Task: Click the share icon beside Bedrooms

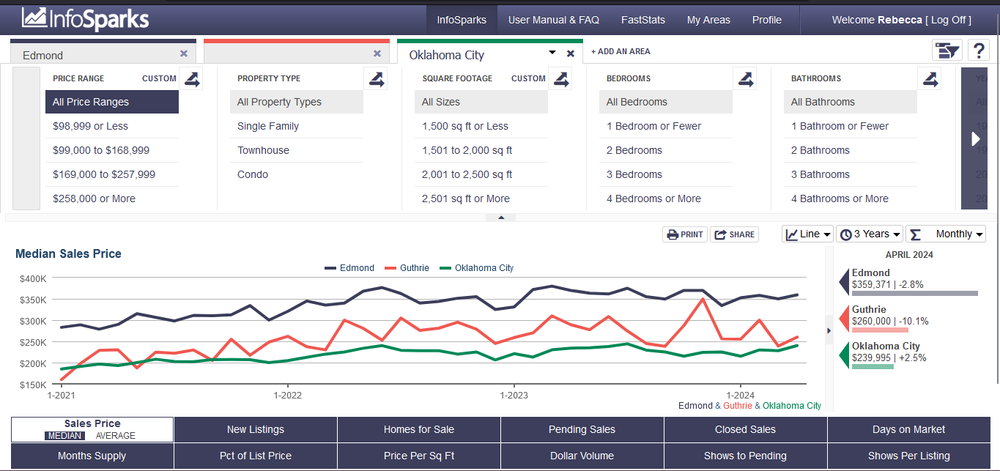Action: (745, 78)
